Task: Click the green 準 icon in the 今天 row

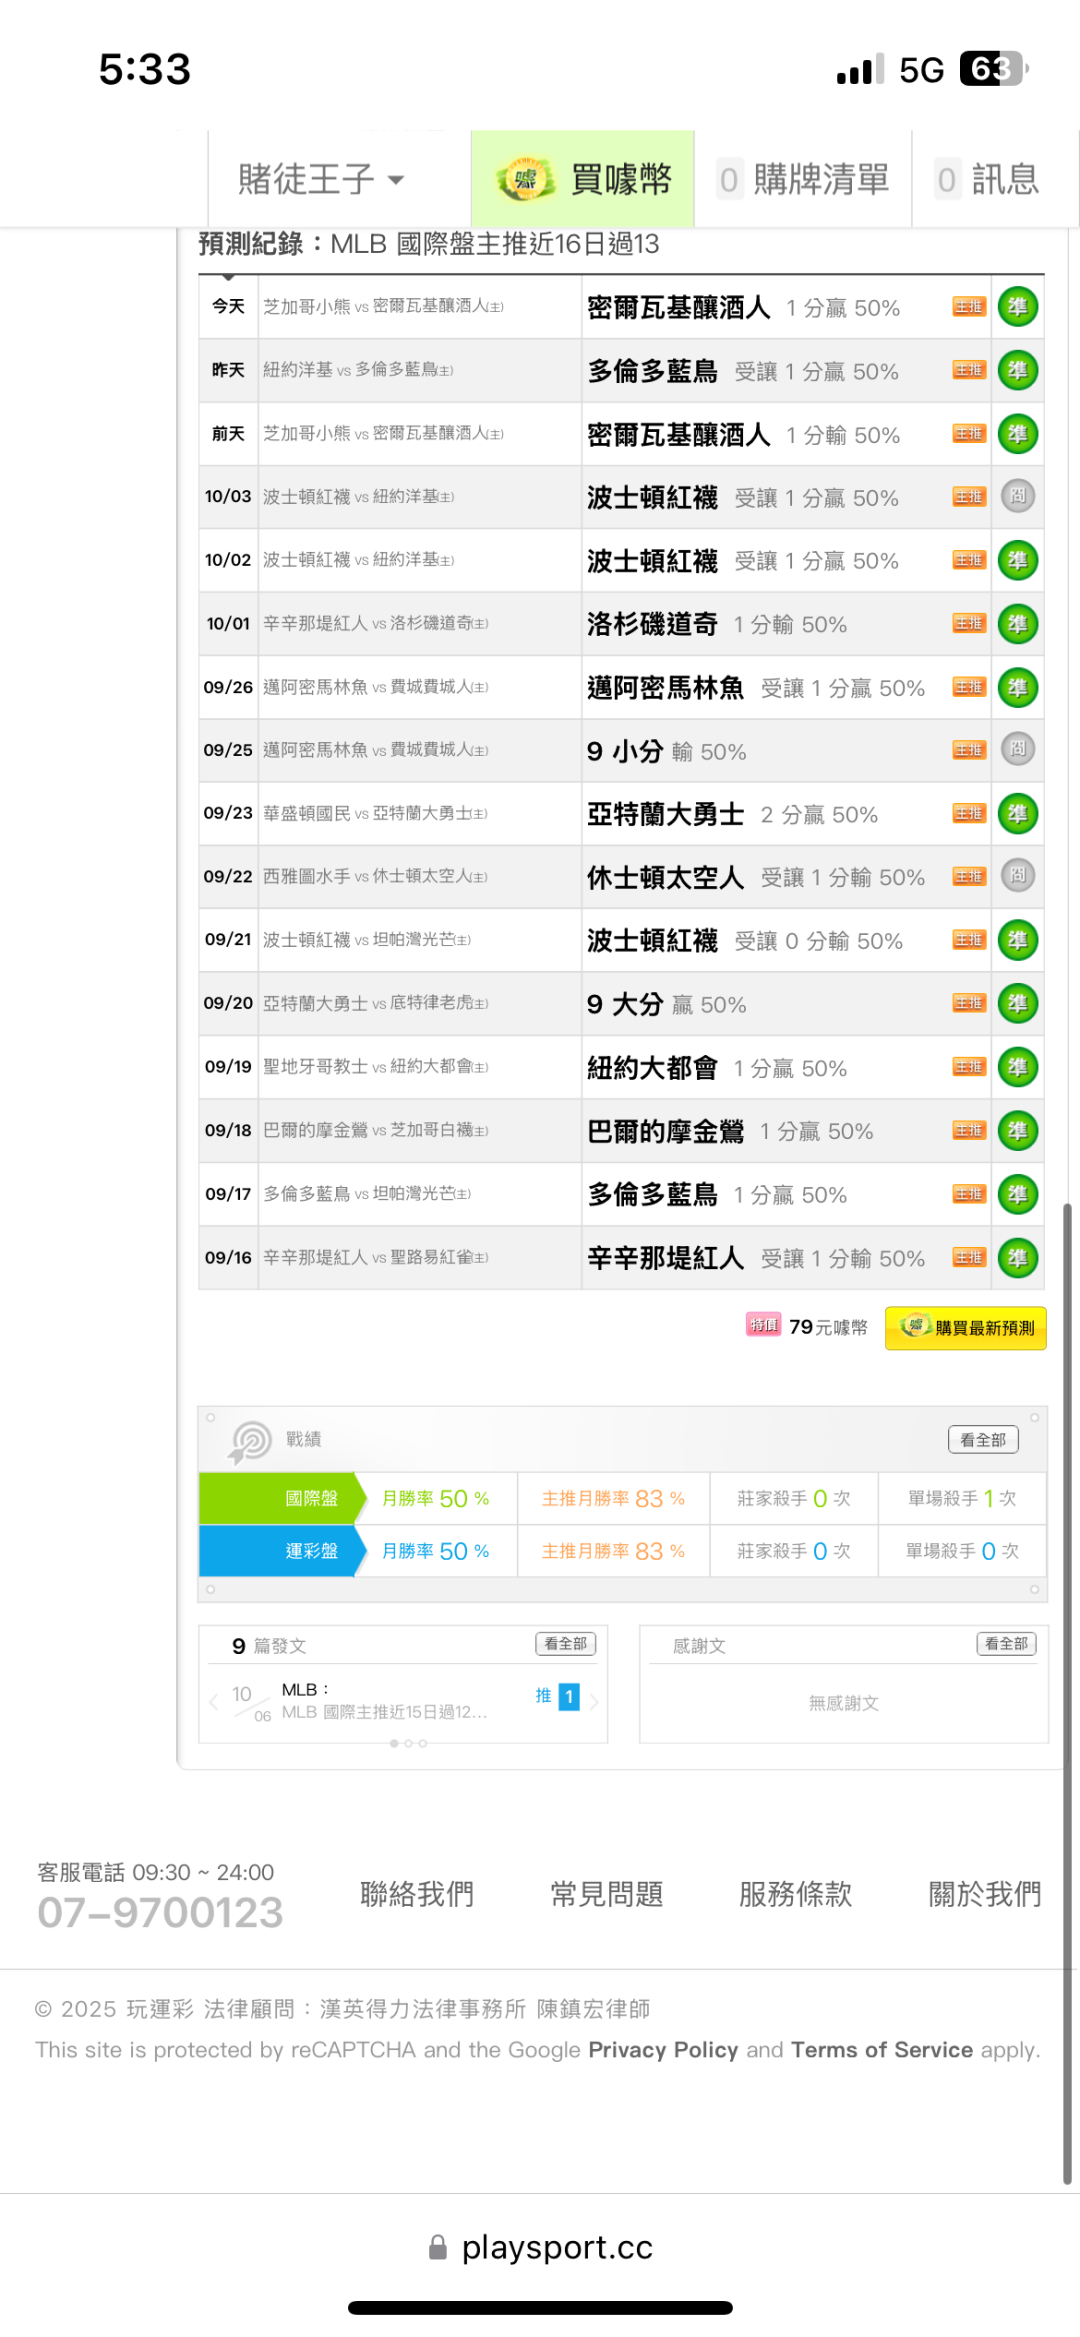Action: pyautogui.click(x=1017, y=307)
